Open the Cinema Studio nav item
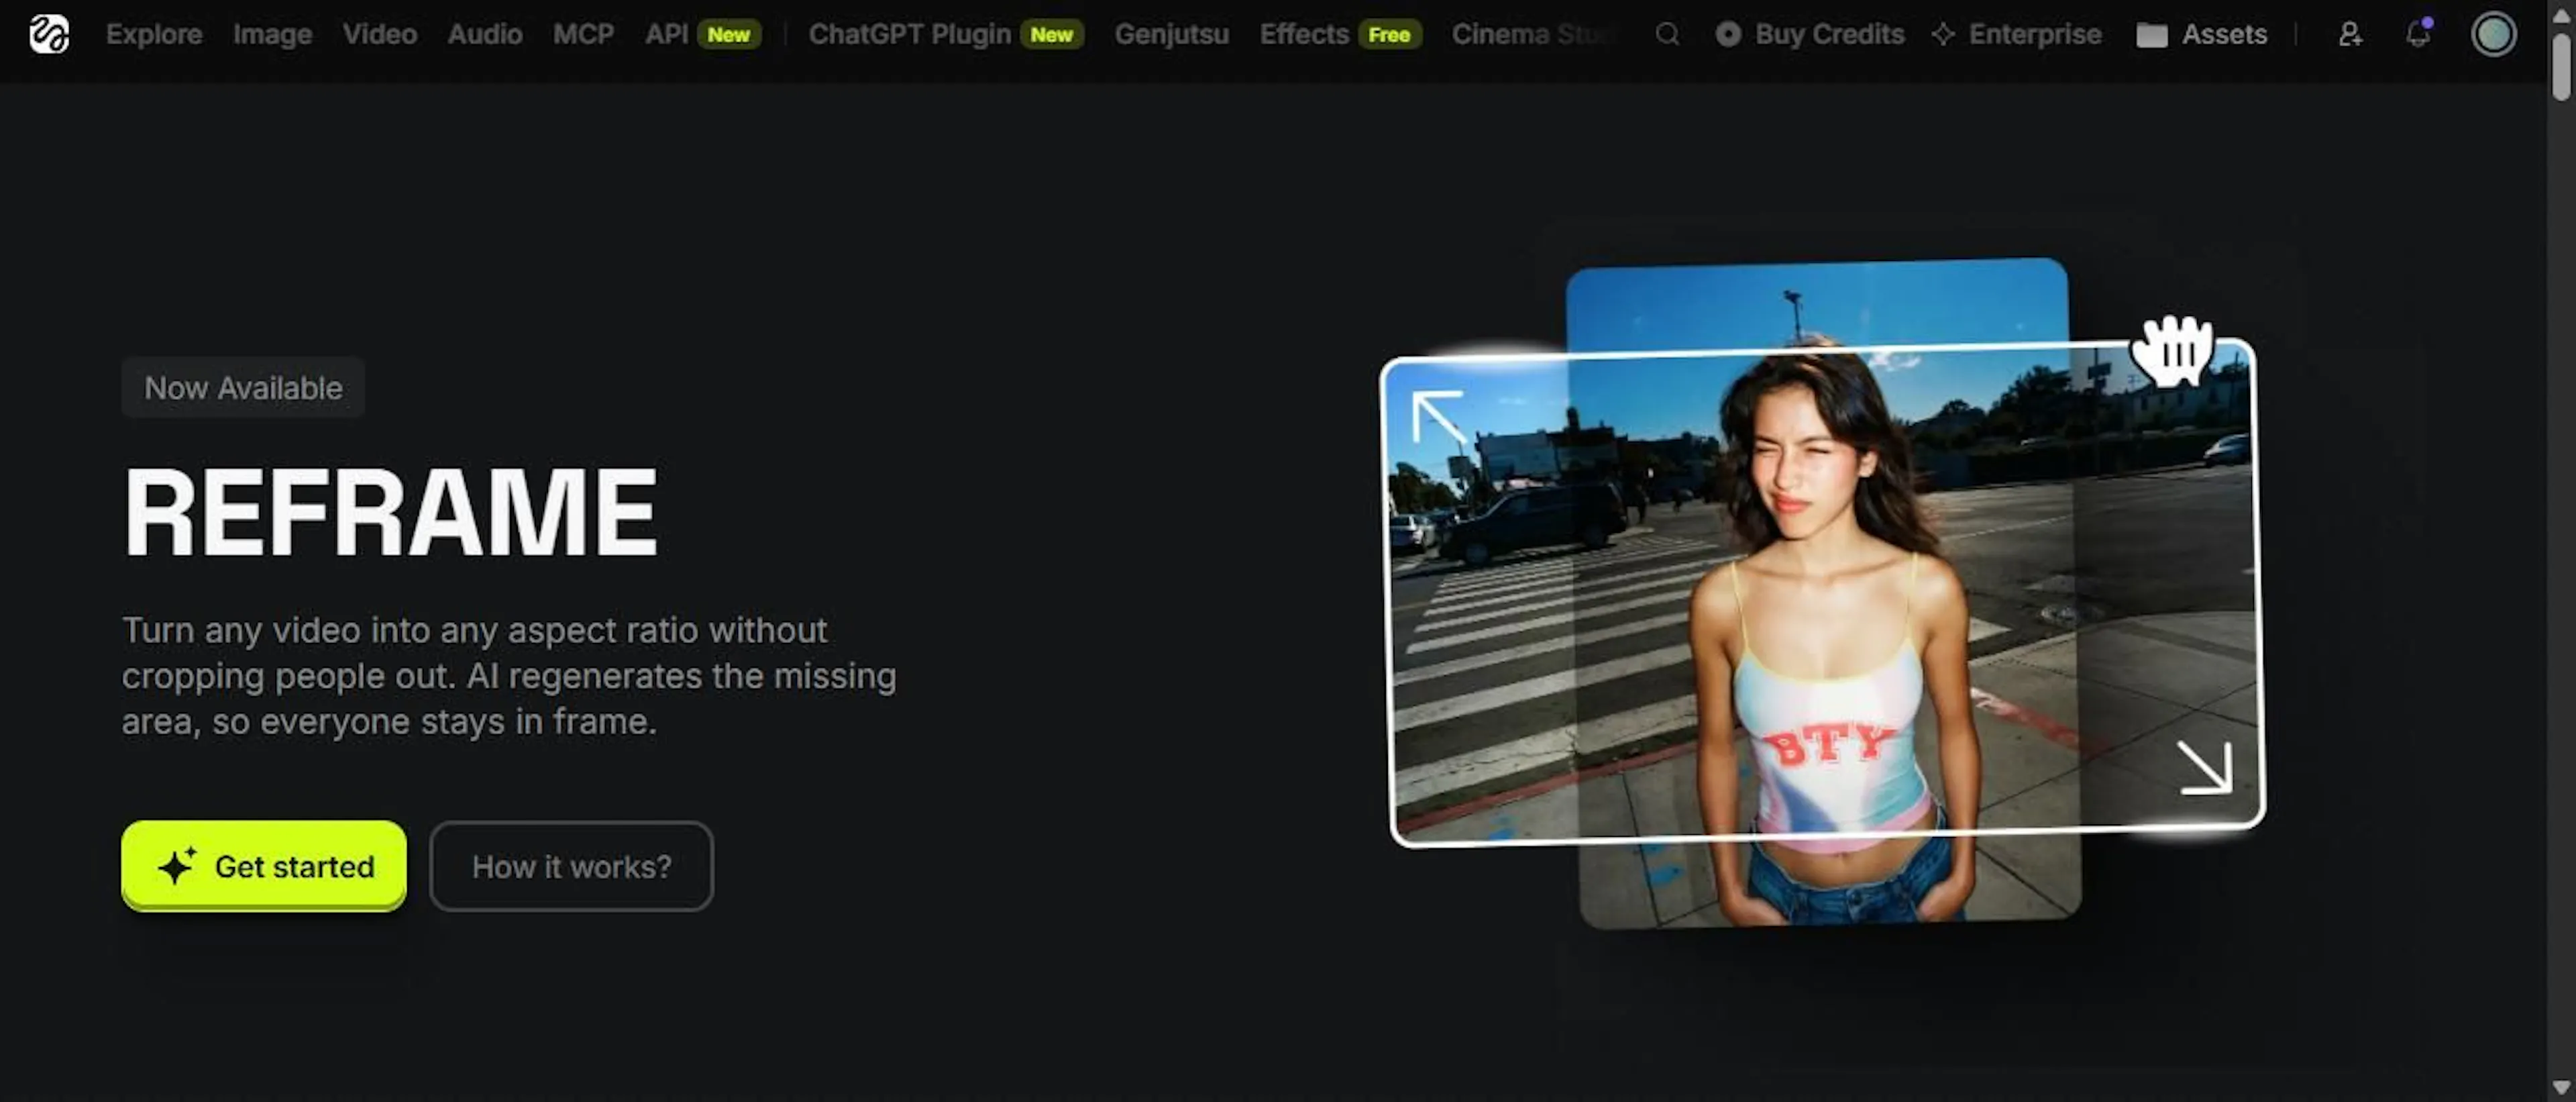This screenshot has width=2576, height=1102. (x=1533, y=34)
